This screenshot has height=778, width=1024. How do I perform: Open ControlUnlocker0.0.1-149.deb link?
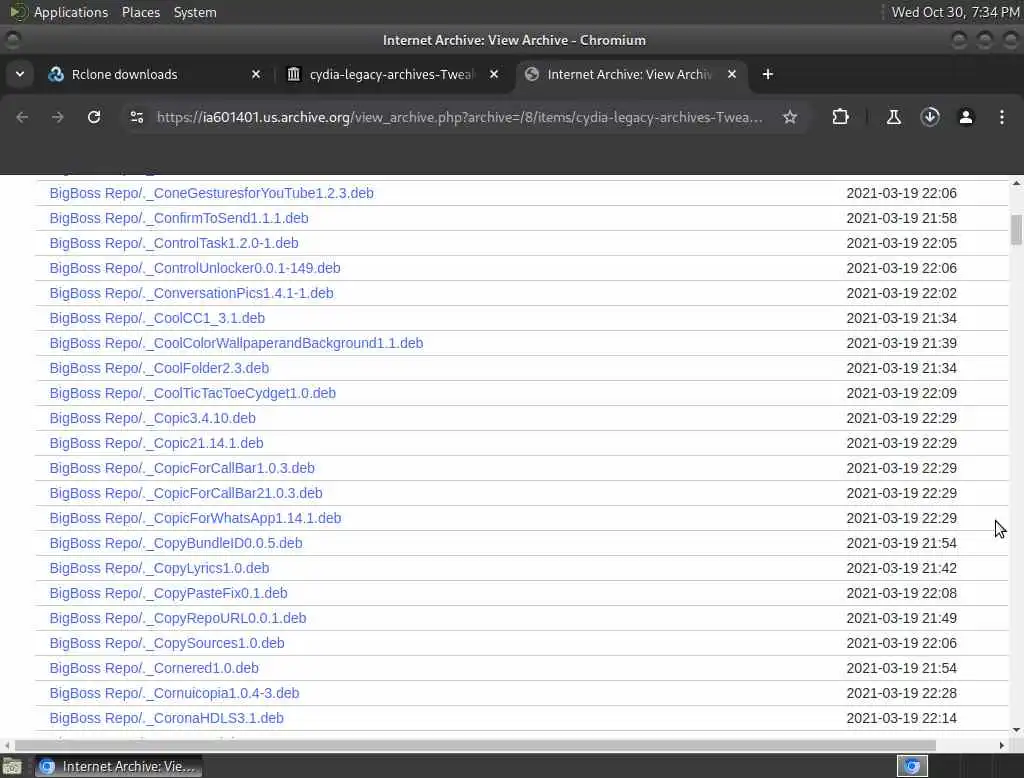point(195,268)
